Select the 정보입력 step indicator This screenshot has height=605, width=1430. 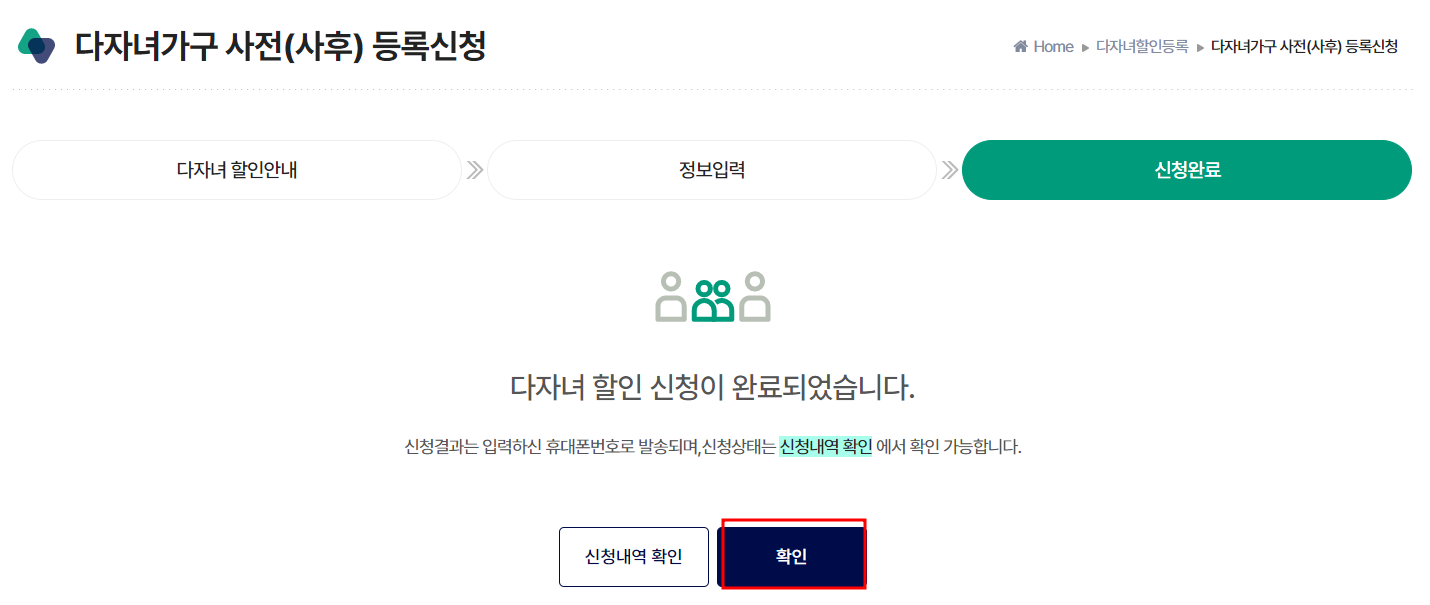pos(711,170)
